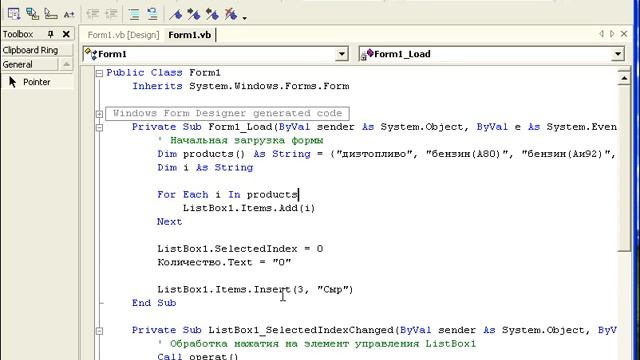Close the active Form1.vb document
Image resolution: width=640 pixels, height=360 pixels.
(x=624, y=34)
